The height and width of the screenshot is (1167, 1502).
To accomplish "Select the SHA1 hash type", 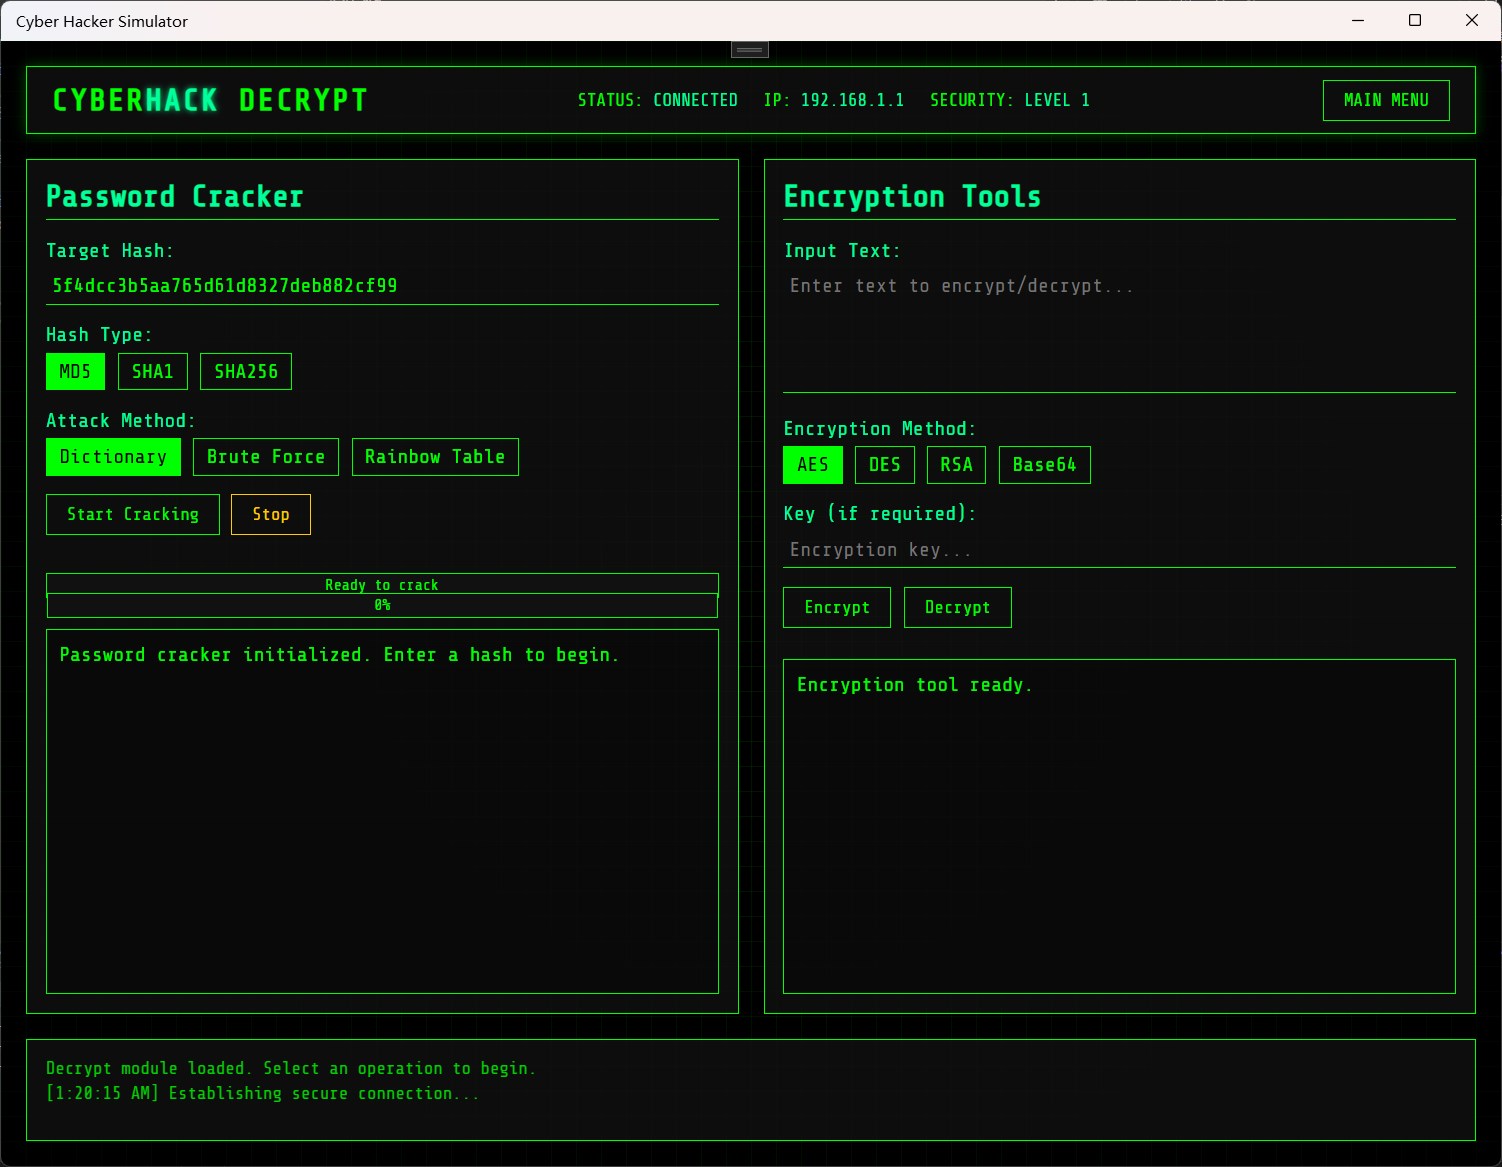I will [152, 371].
